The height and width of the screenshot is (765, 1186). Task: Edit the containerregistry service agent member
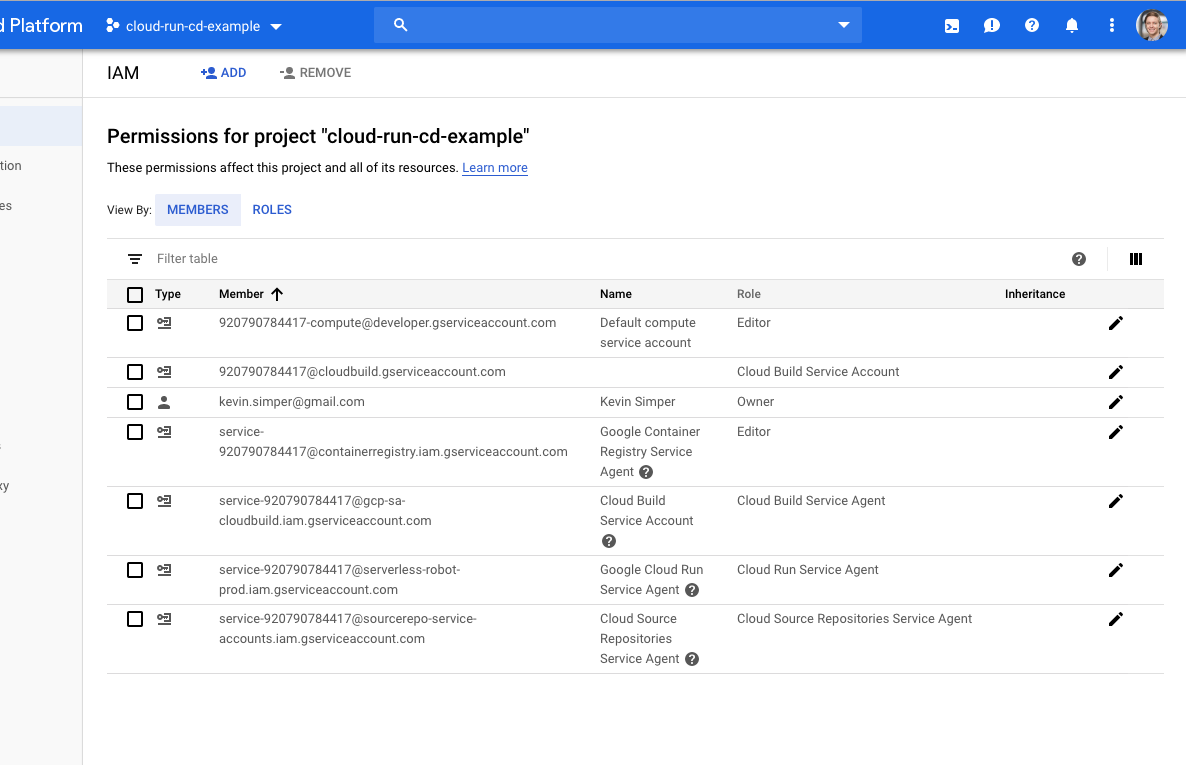point(1116,432)
